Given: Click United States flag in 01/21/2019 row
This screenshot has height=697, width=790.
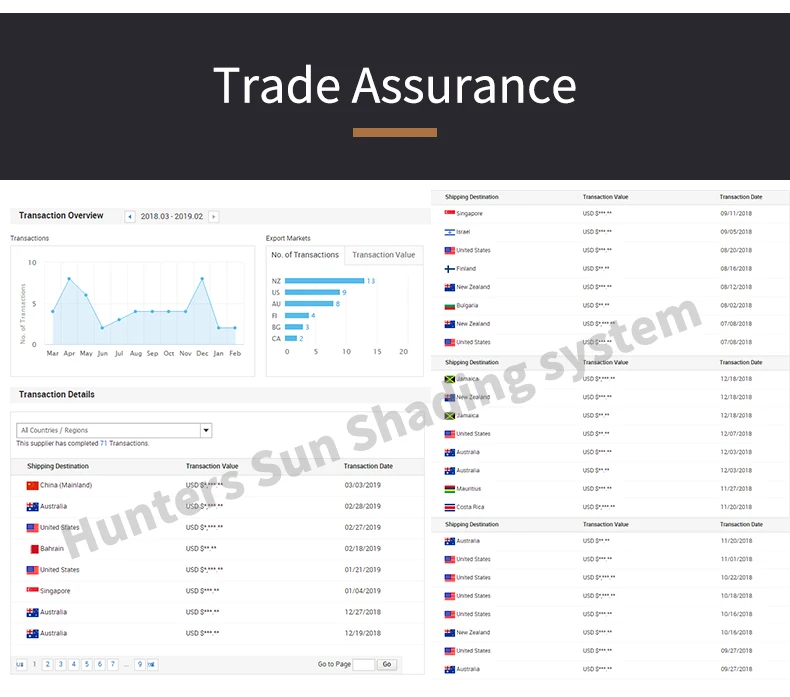Looking at the screenshot, I should point(32,570).
